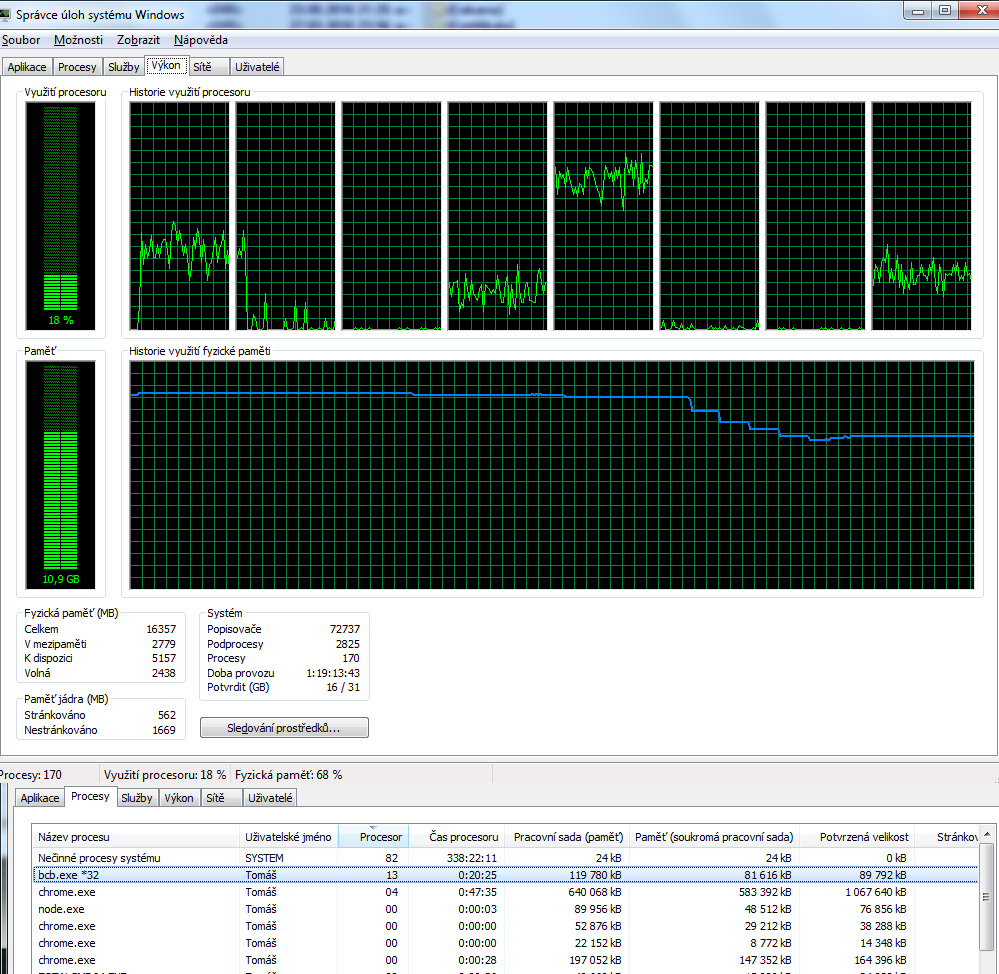
Task: Open Aplikace tab in the lower window
Action: click(40, 798)
